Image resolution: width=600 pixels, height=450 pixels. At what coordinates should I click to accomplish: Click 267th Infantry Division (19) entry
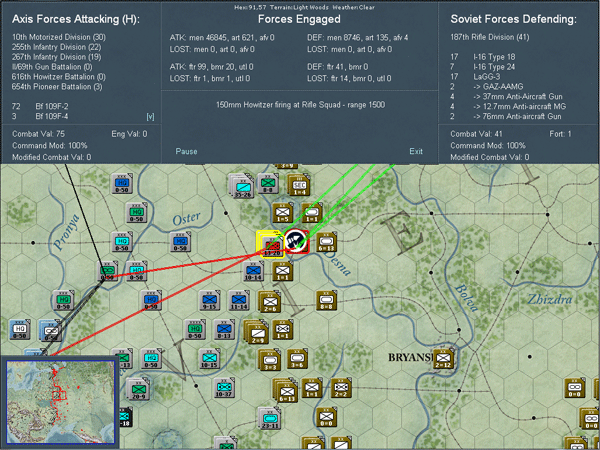[x=56, y=57]
